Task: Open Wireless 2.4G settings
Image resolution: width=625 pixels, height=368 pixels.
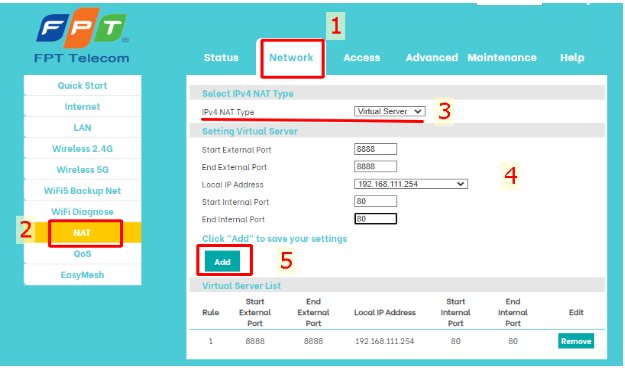Action: 83,149
